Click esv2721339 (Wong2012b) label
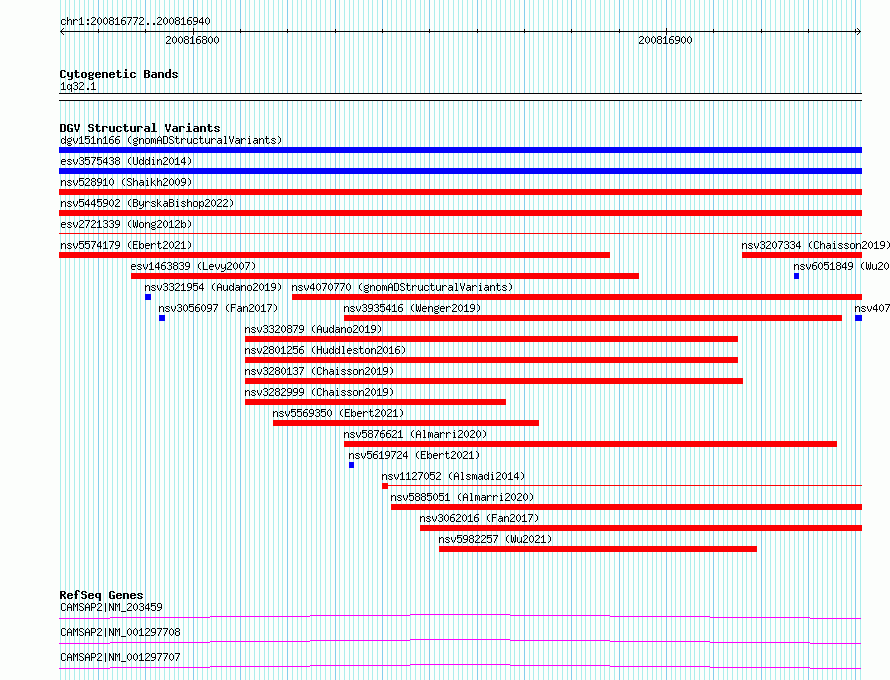Screen dimensions: 890x680 [126, 224]
